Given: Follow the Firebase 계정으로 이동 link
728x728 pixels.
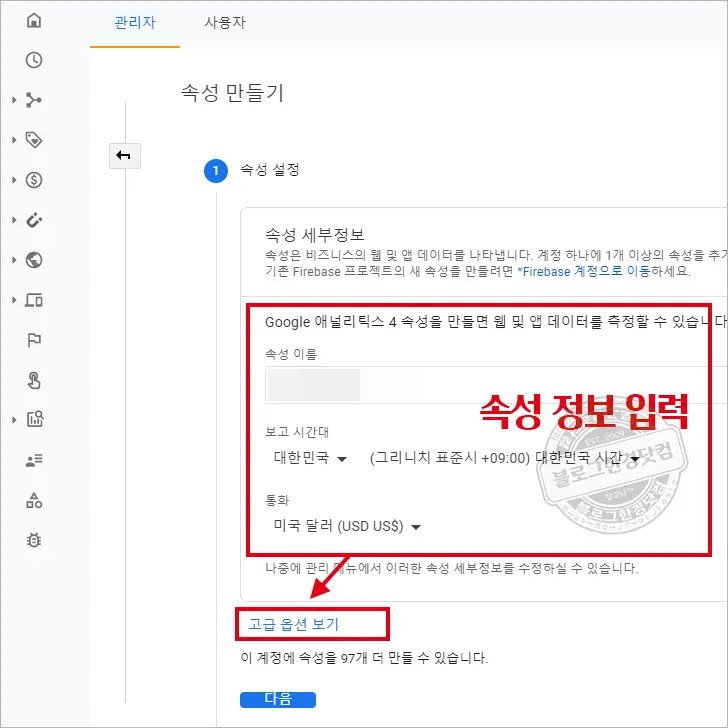Looking at the screenshot, I should (584, 271).
